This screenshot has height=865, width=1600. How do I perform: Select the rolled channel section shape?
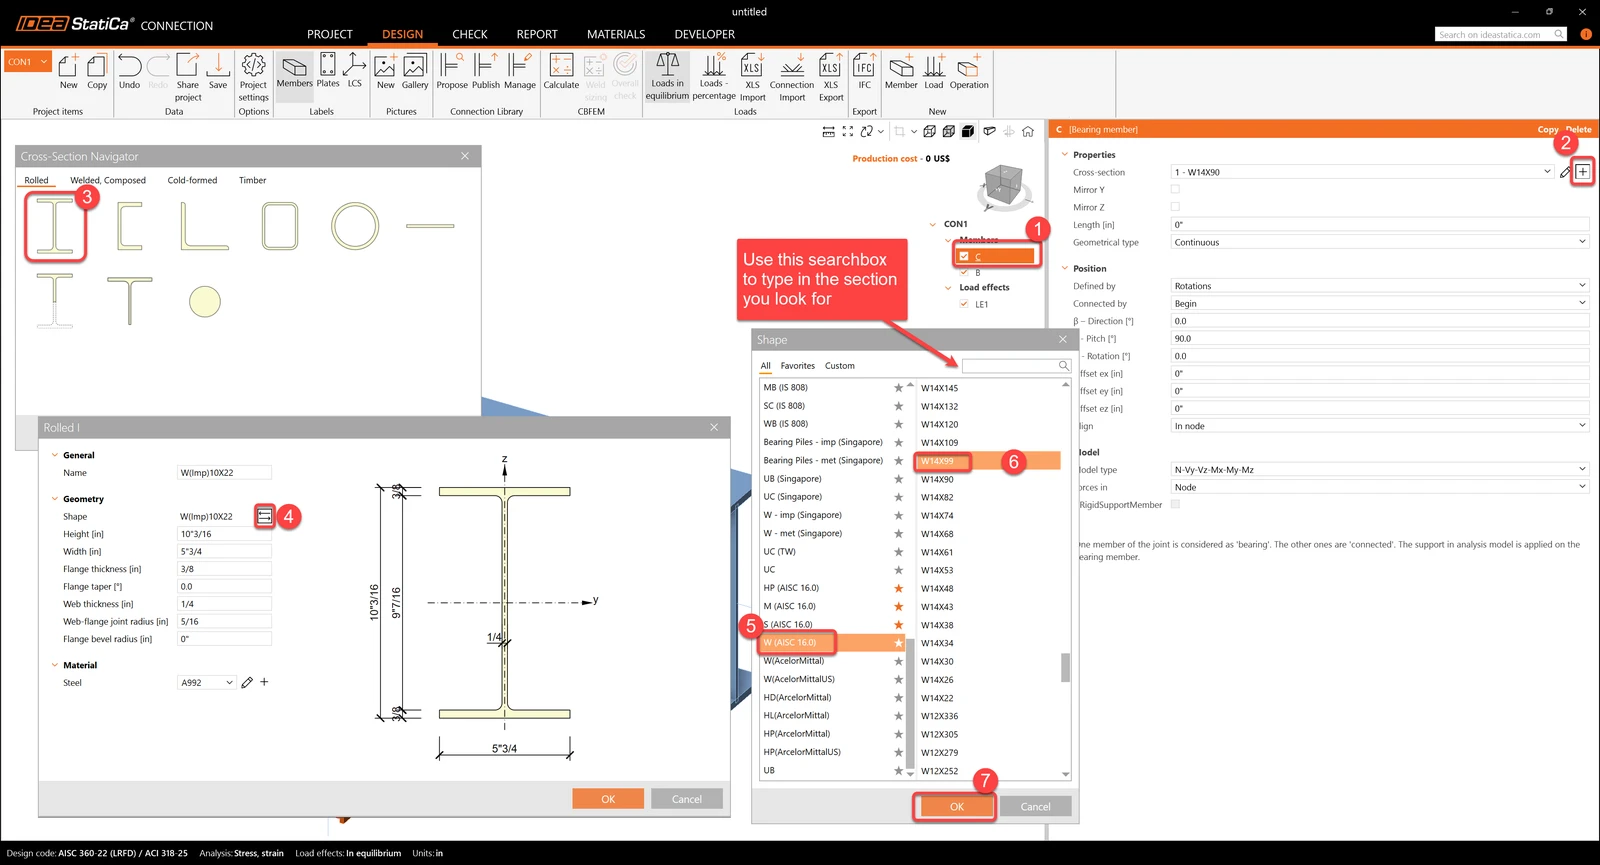tap(130, 226)
